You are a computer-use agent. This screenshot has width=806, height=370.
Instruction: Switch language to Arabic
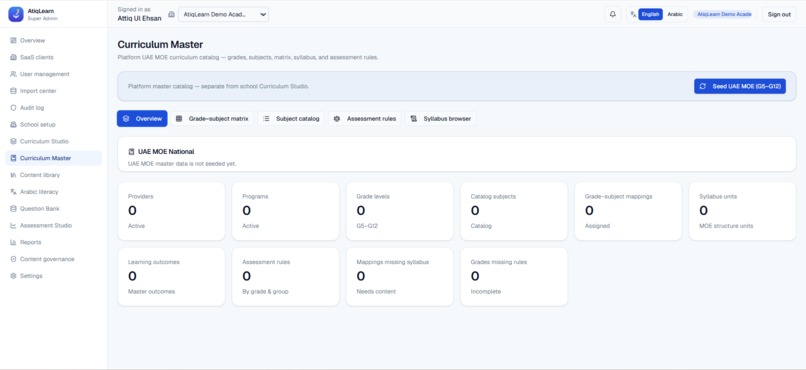click(675, 14)
